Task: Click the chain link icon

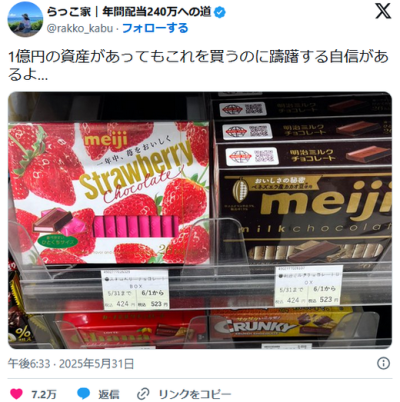Action: [143, 394]
